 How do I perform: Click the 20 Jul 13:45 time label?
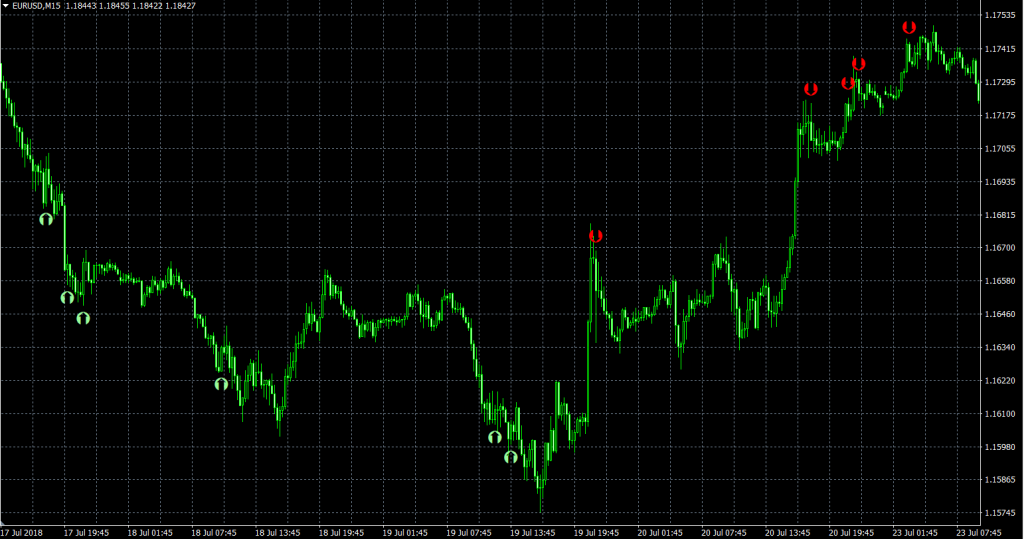point(788,532)
